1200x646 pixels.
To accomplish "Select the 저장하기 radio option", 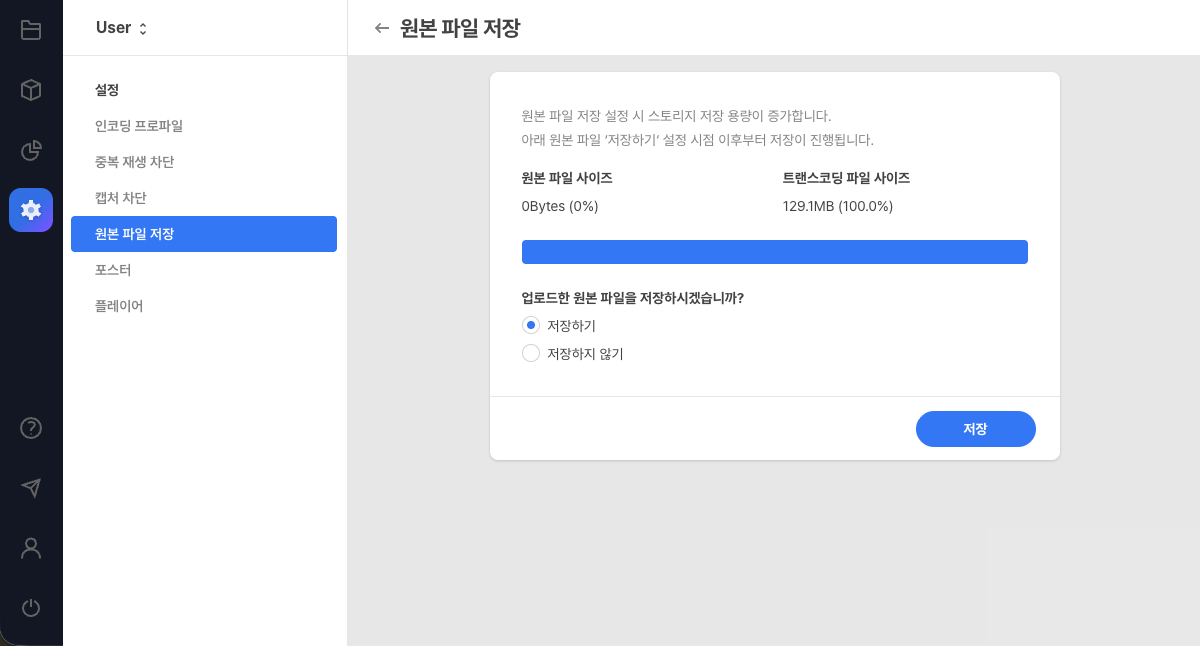I will [531, 325].
